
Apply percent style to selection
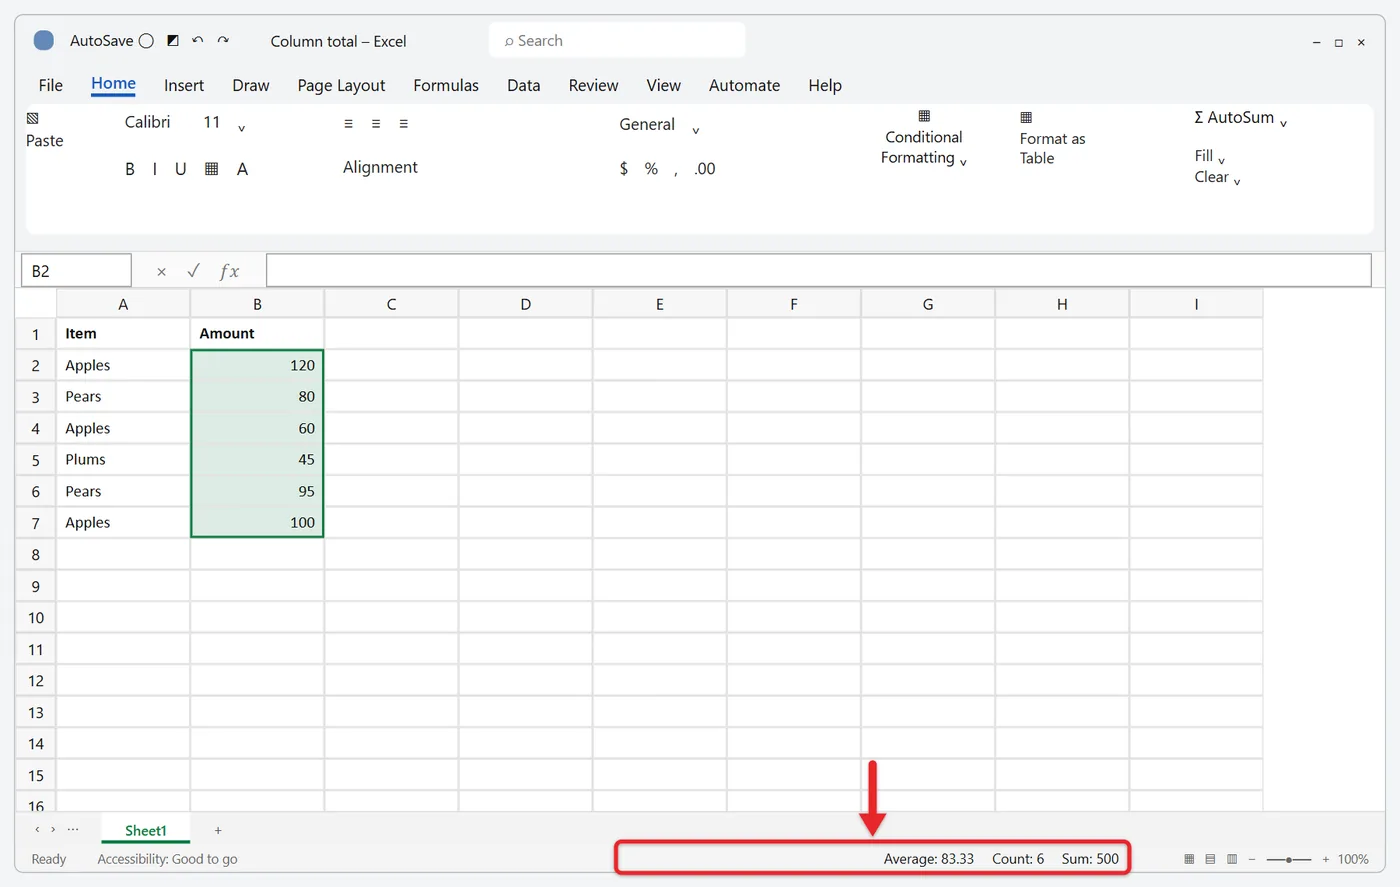(x=651, y=169)
